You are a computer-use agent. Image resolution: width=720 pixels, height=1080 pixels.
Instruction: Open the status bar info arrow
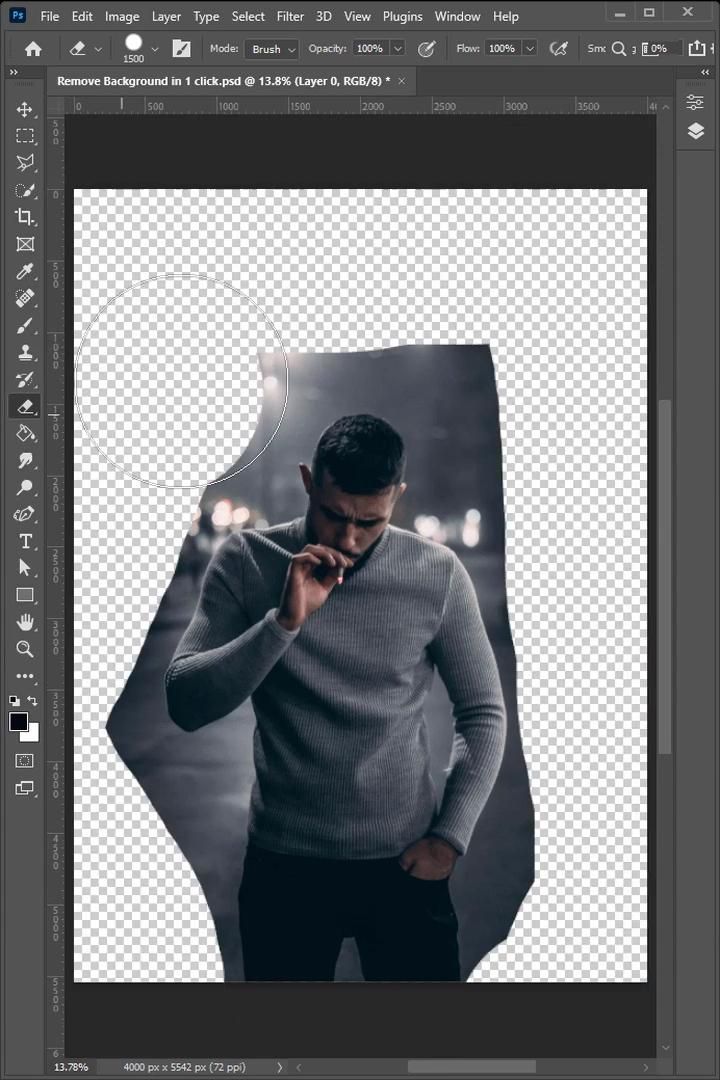click(x=280, y=1067)
